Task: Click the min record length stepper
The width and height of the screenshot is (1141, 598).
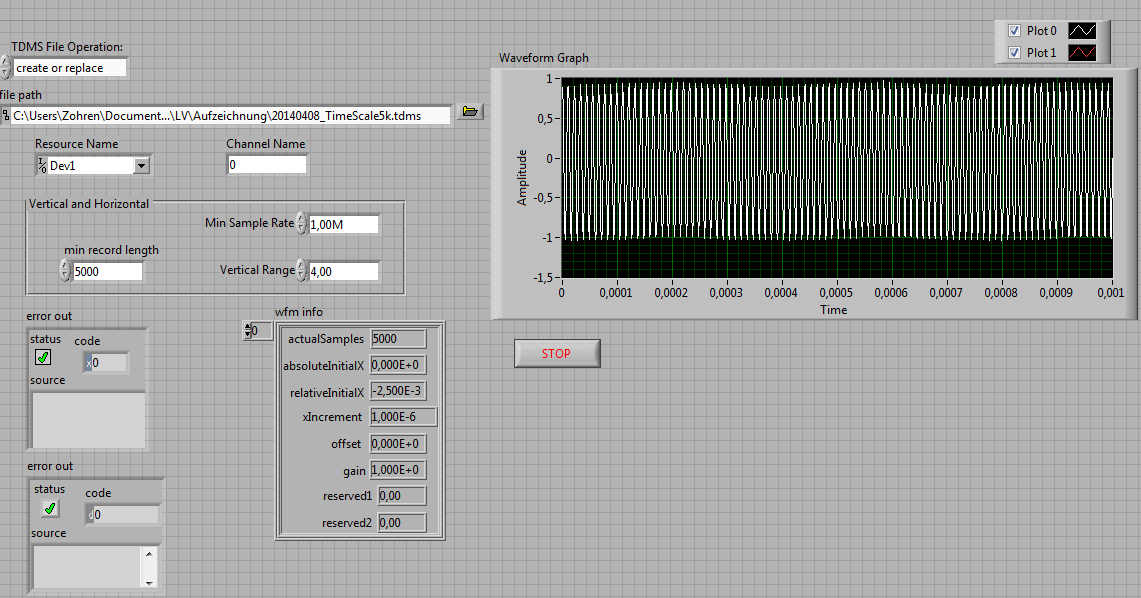Action: click(x=65, y=271)
